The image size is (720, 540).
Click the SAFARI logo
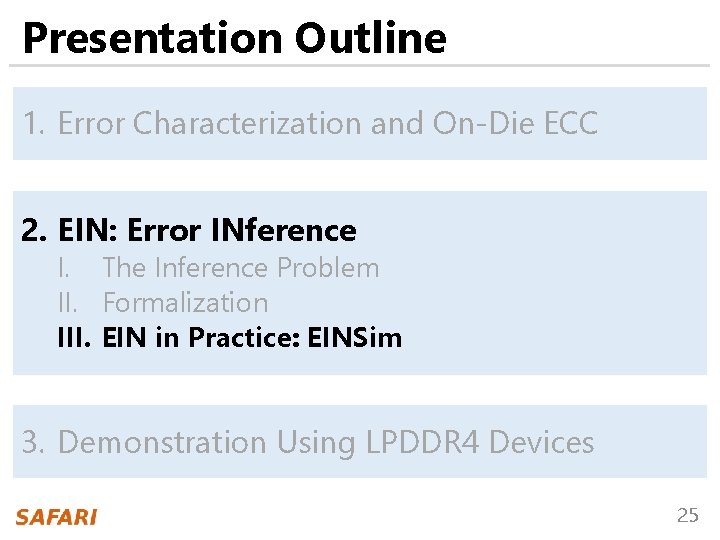[x=55, y=517]
